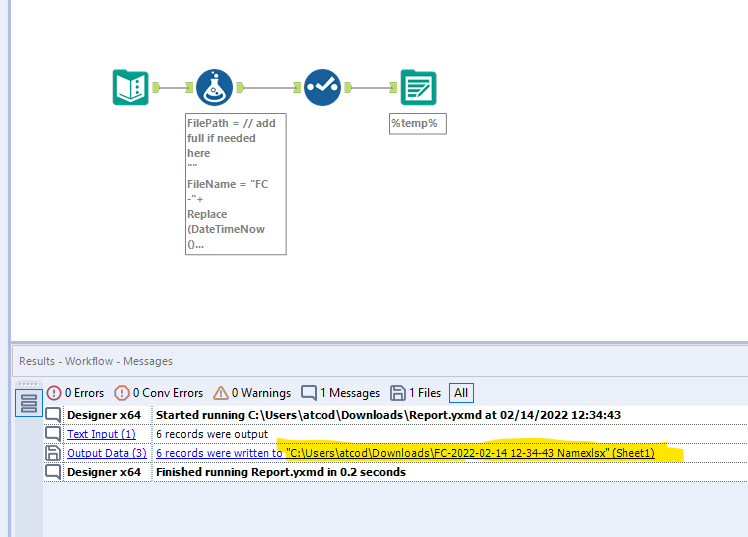This screenshot has width=748, height=537.
Task: Select the Started running Report.yxmd message
Action: click(388, 415)
